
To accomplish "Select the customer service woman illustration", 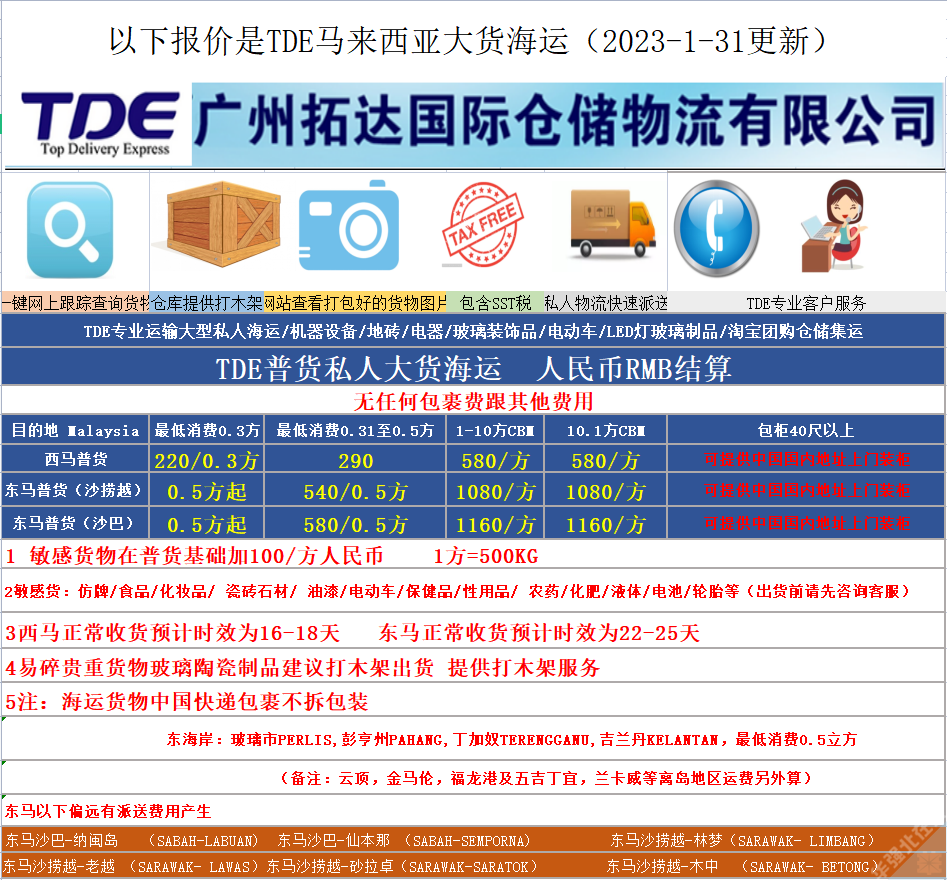I will tap(833, 225).
